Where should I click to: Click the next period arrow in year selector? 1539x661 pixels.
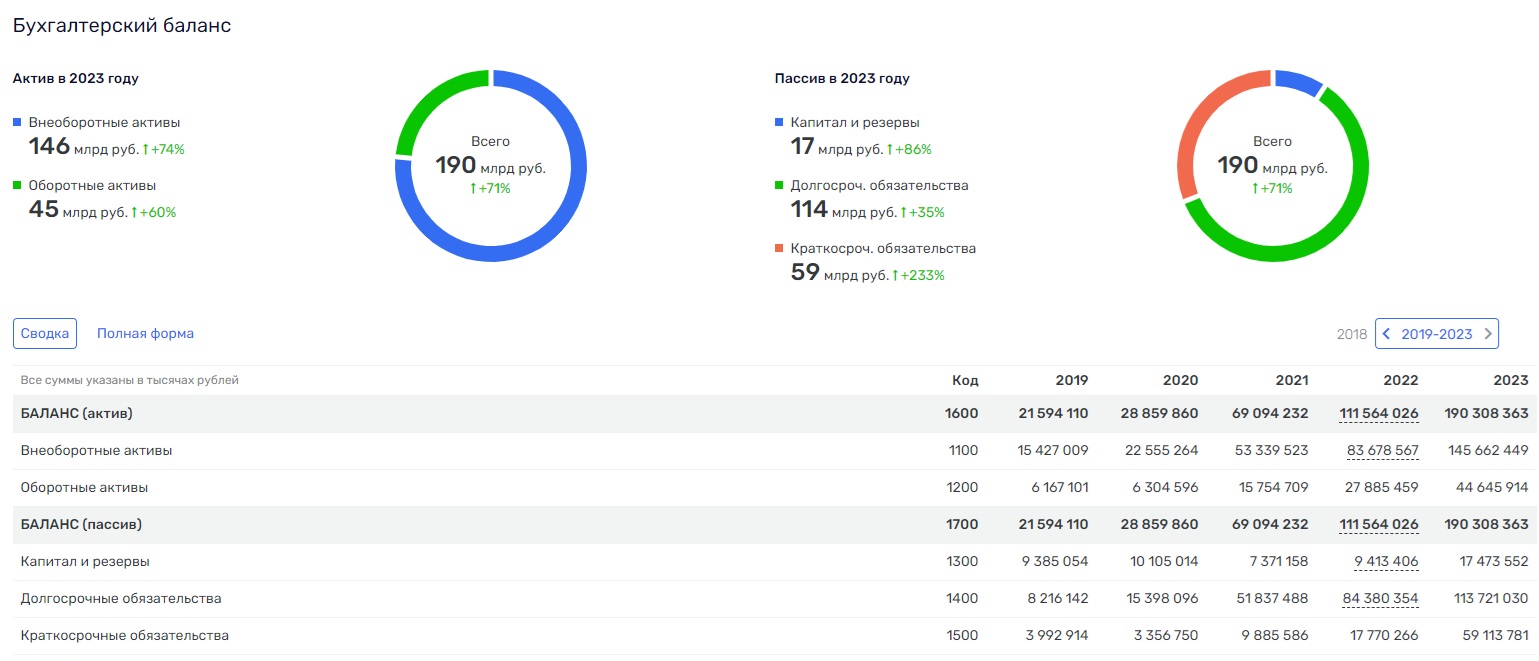(1488, 334)
